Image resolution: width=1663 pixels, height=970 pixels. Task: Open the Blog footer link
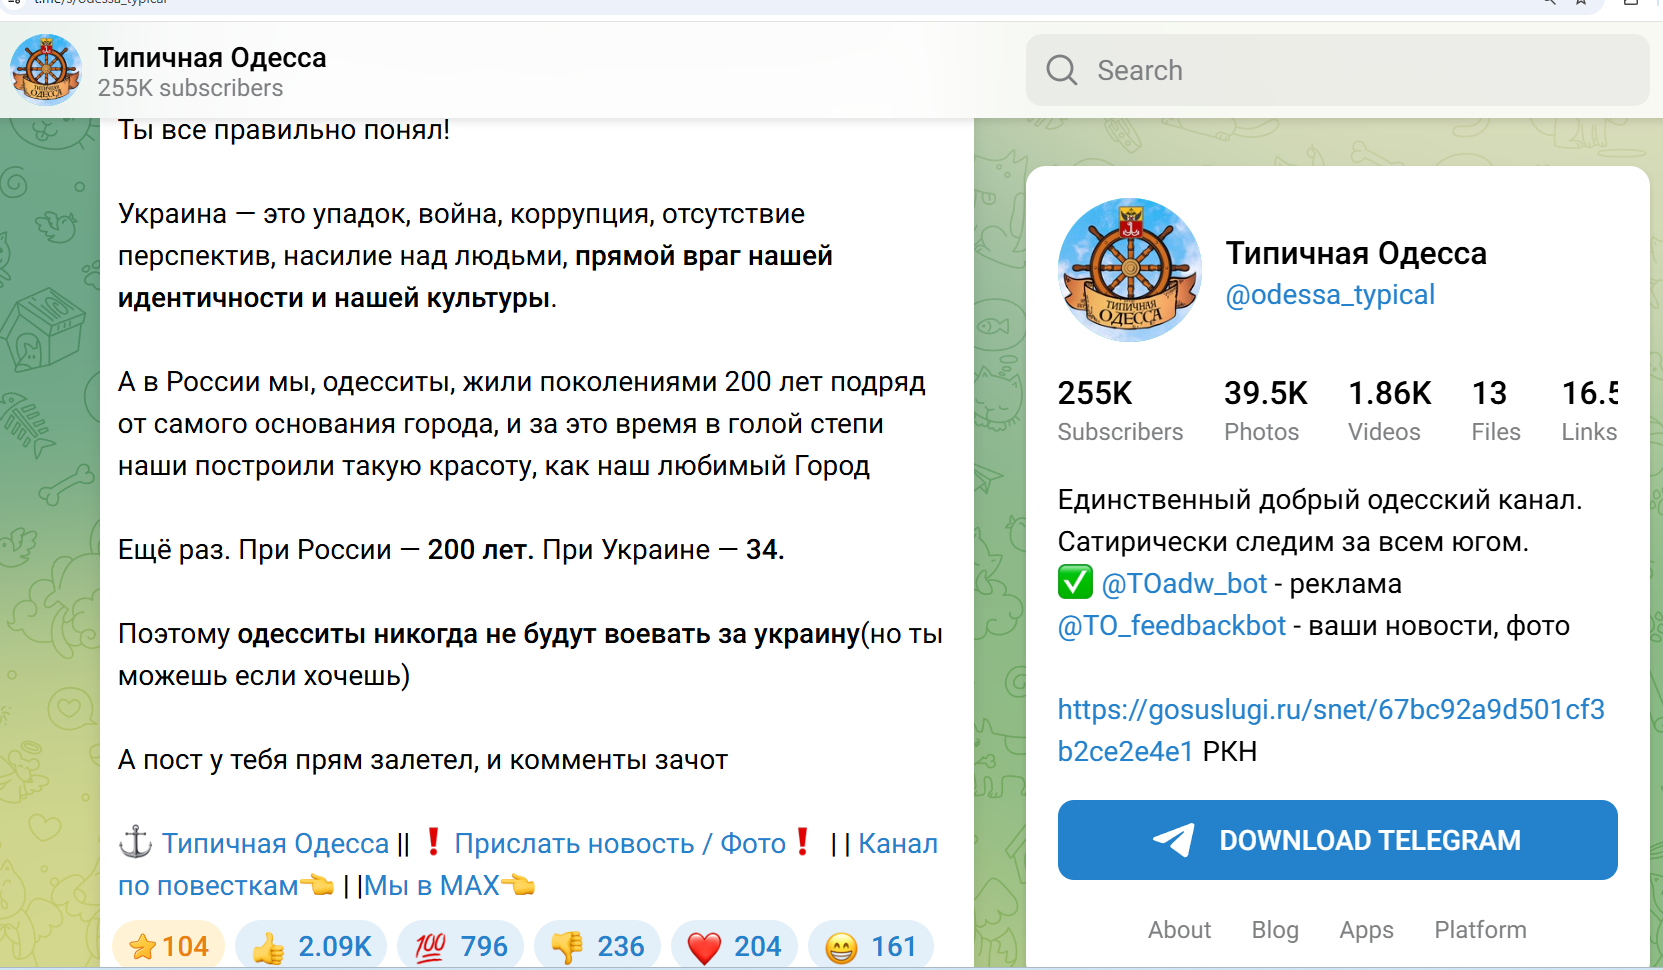click(1275, 930)
